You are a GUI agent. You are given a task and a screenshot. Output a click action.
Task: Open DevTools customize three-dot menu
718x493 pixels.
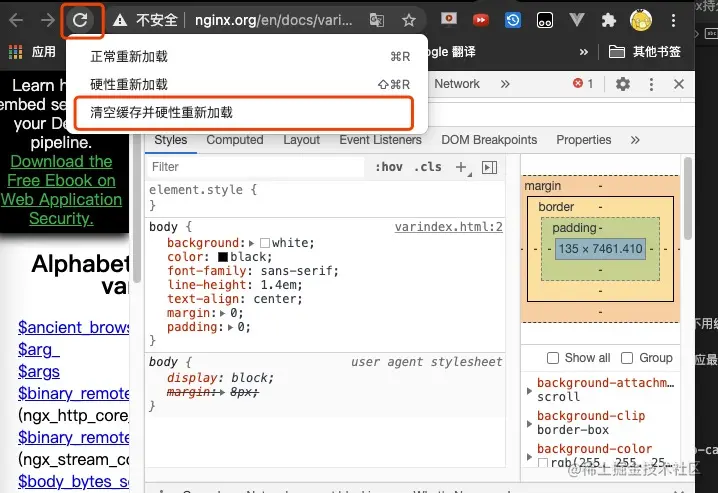click(651, 84)
